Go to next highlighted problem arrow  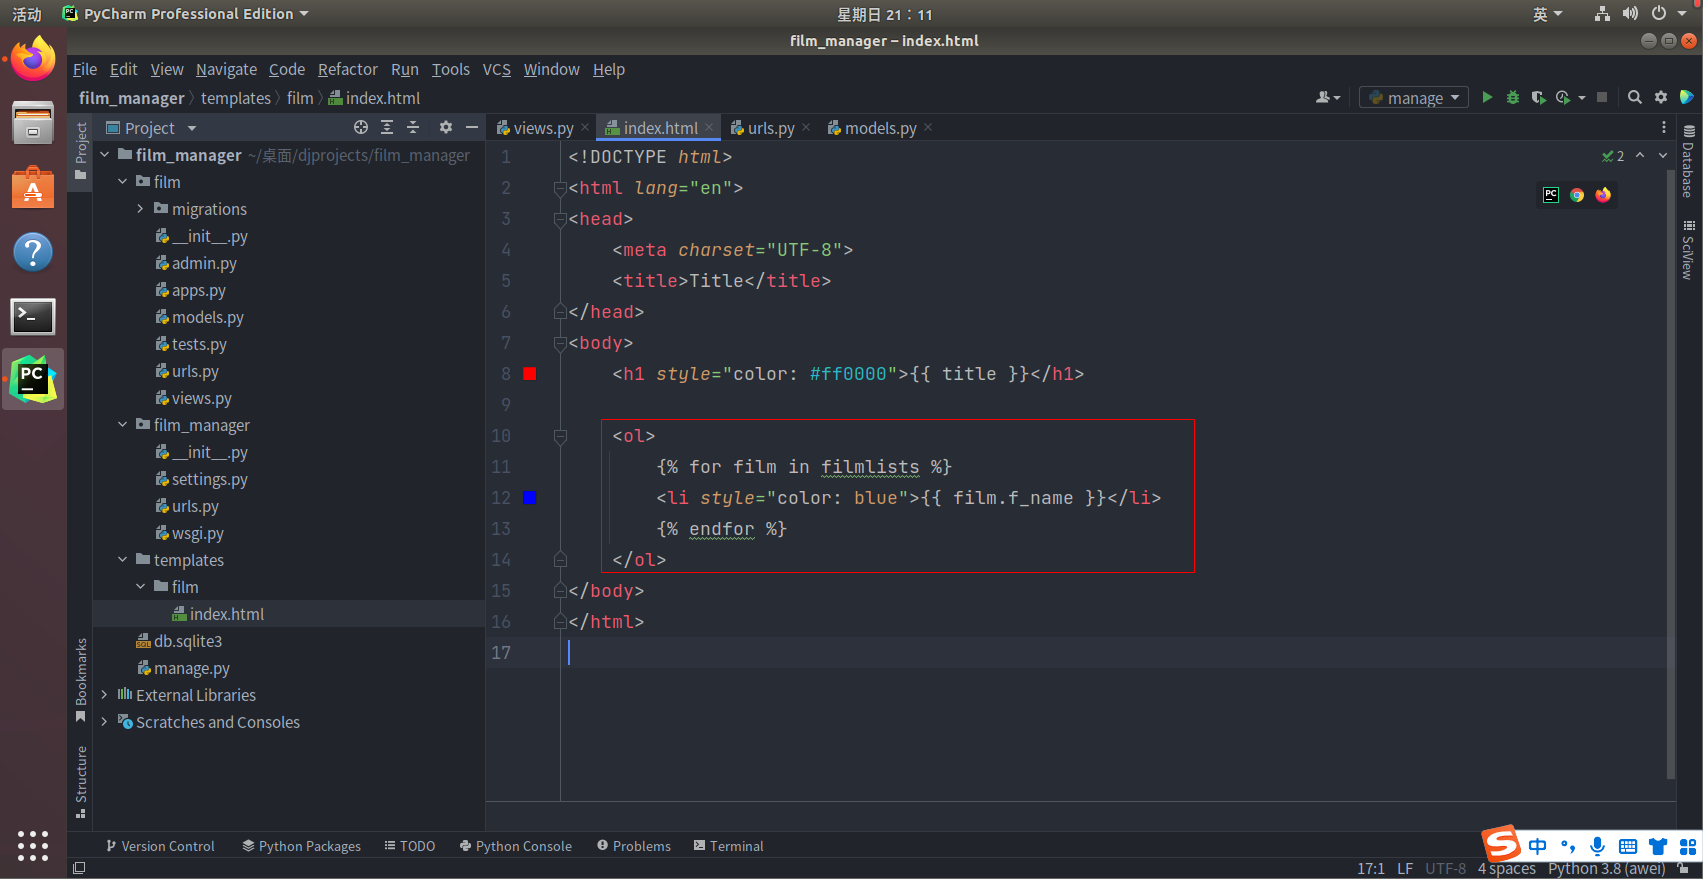click(1663, 155)
